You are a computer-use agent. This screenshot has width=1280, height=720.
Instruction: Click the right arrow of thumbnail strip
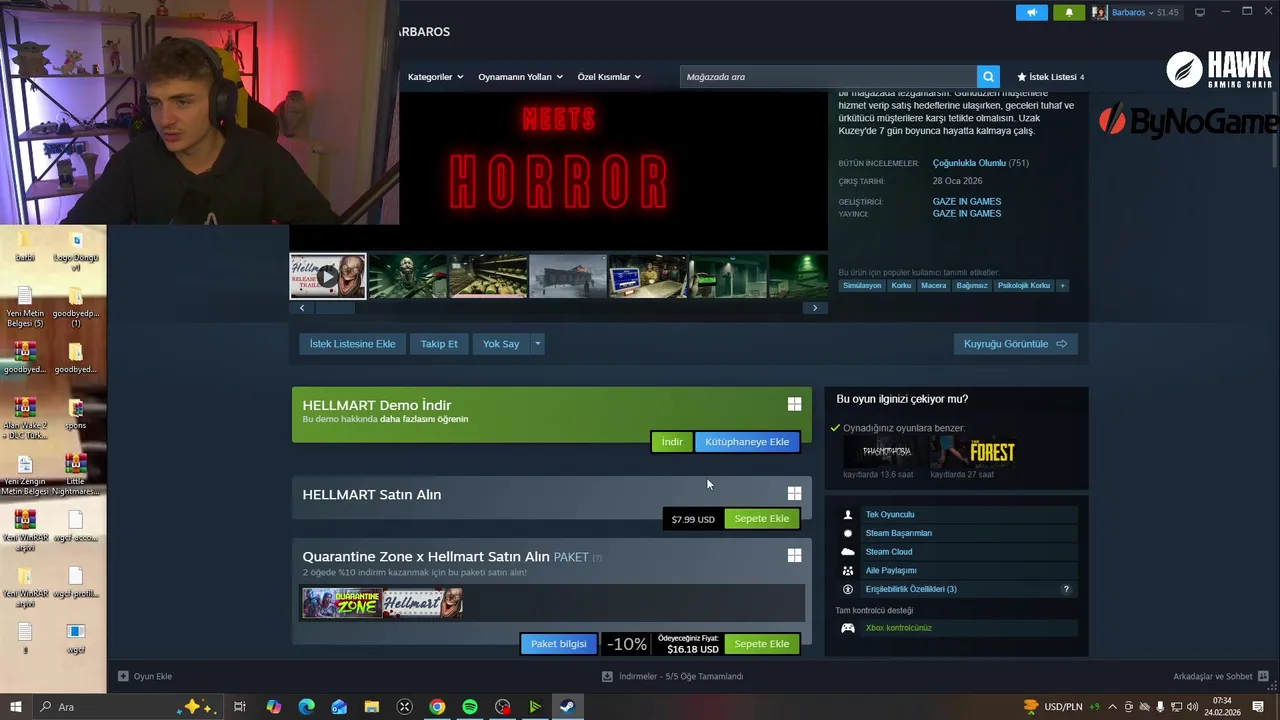tap(815, 308)
